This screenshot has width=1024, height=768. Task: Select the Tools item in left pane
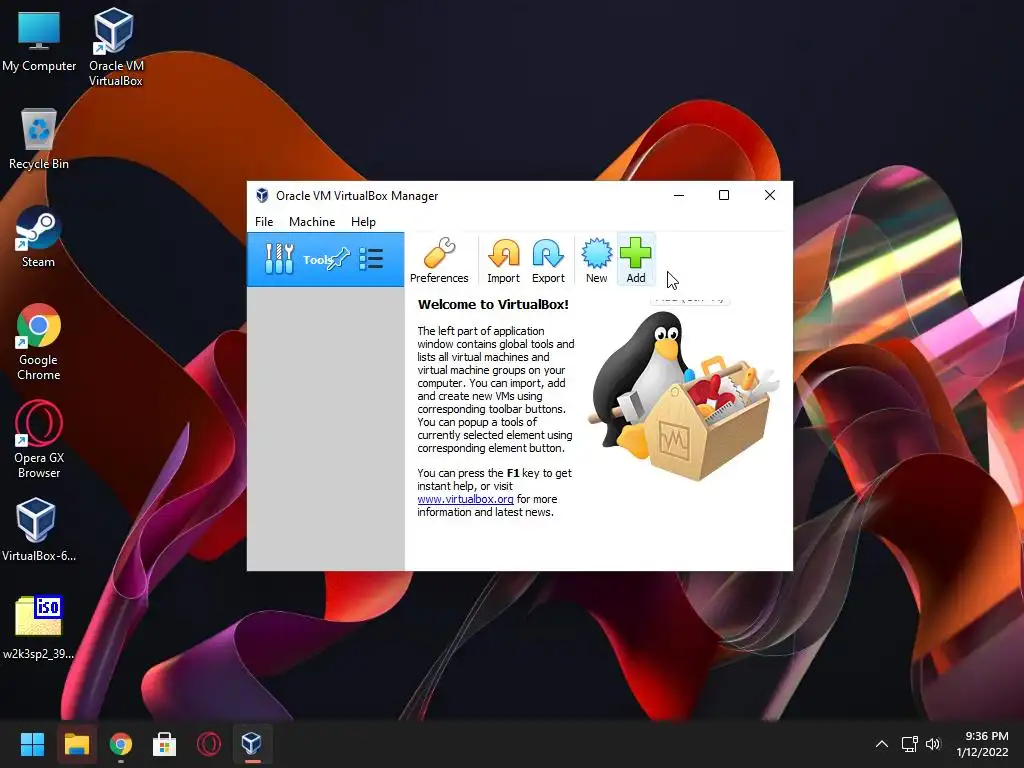tap(325, 259)
